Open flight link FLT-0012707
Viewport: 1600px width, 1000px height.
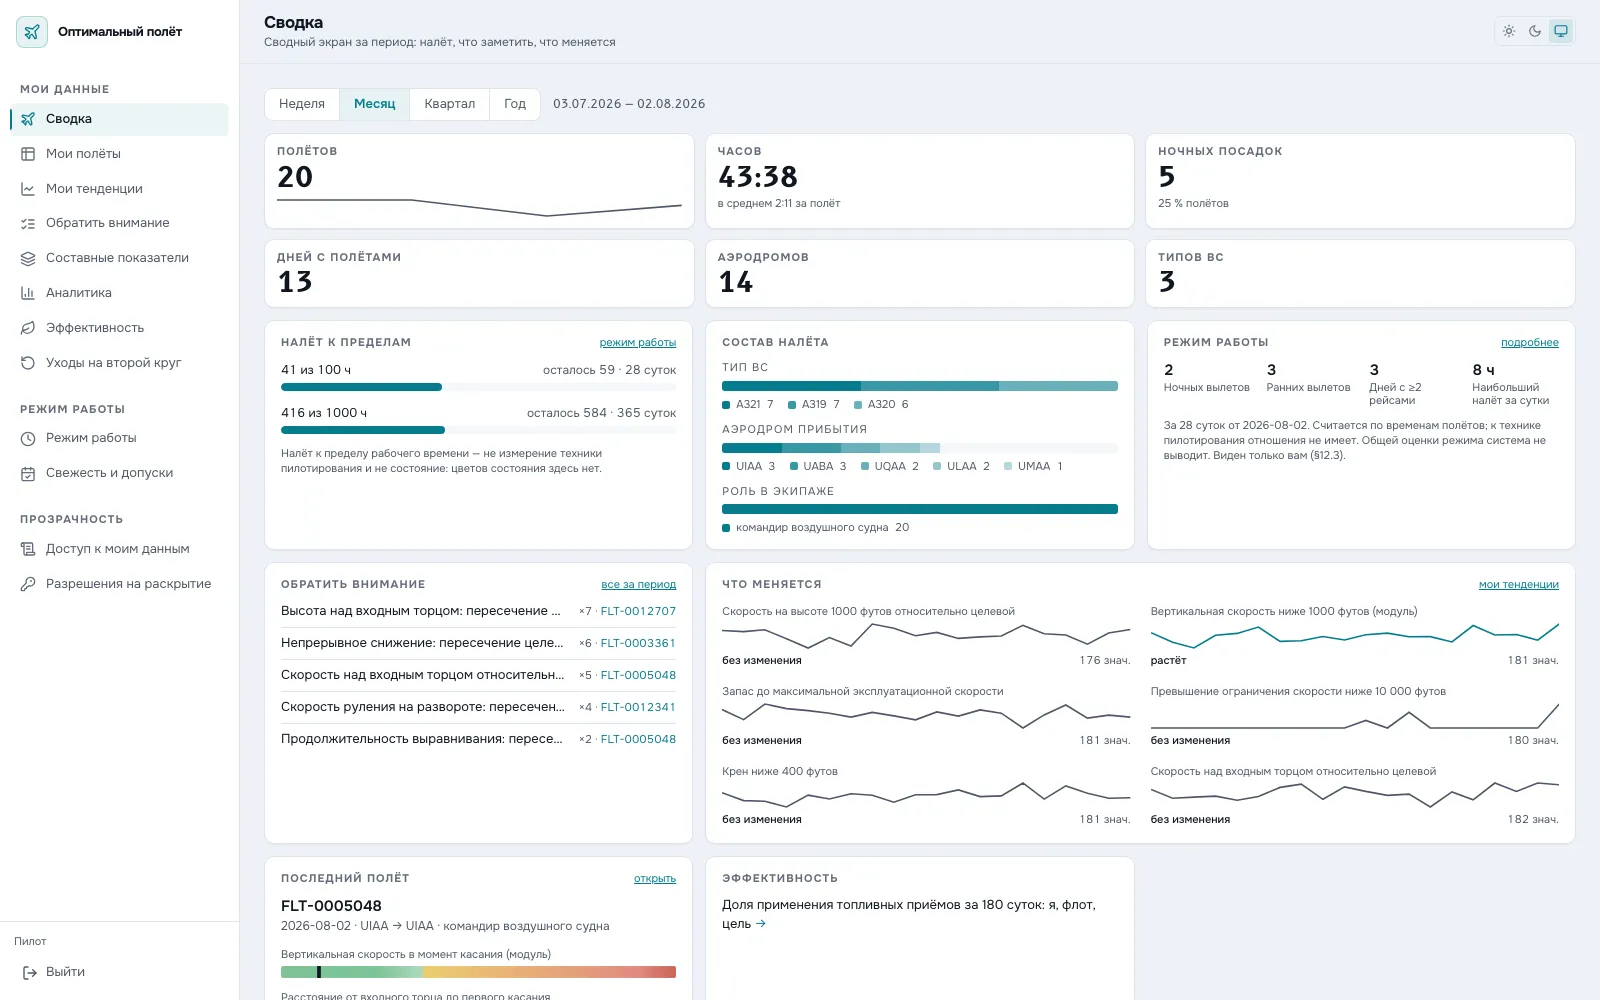(638, 611)
